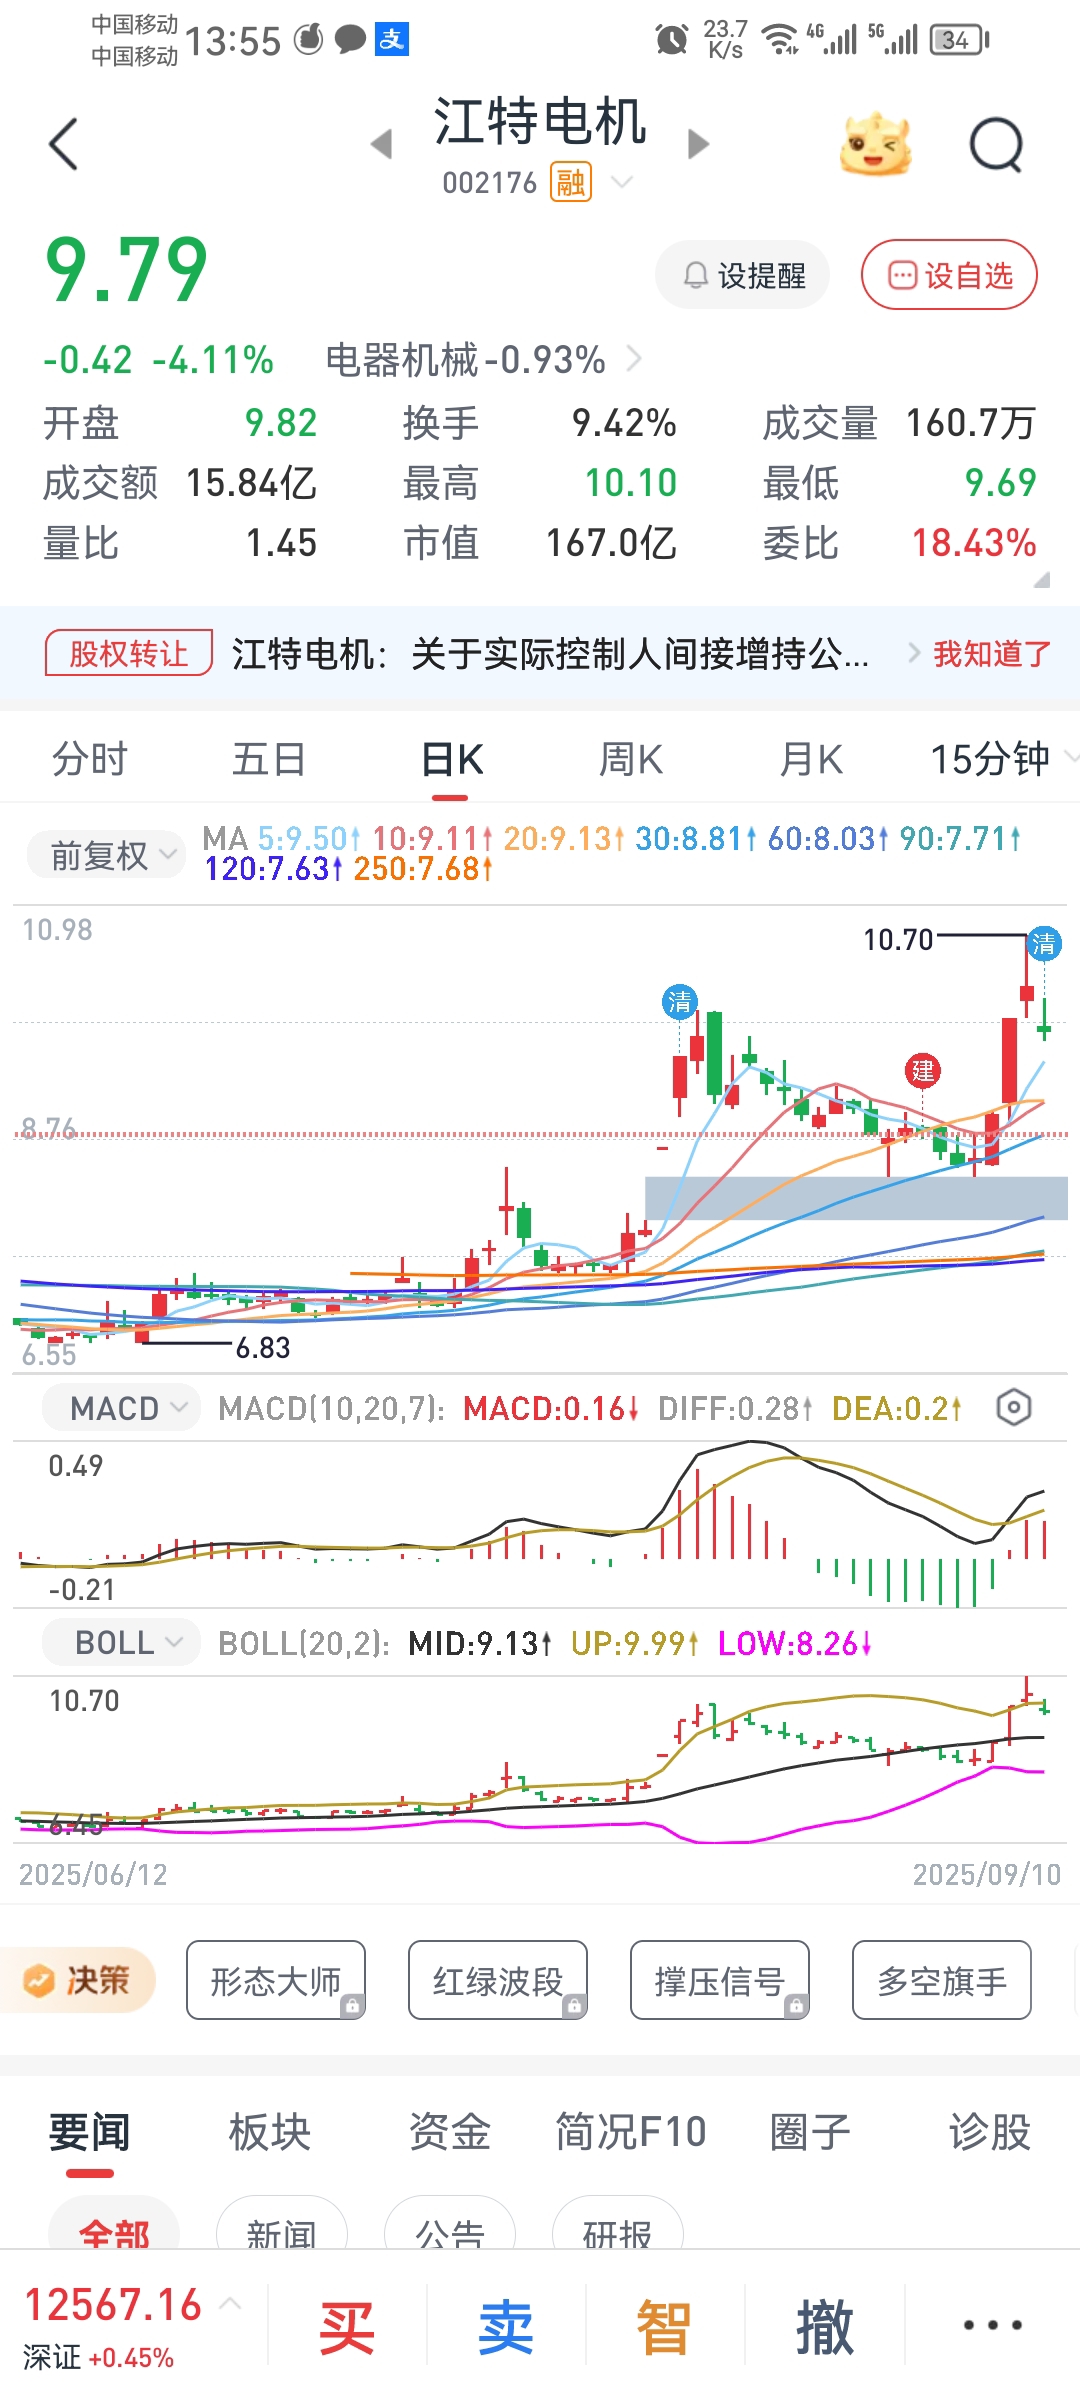
Task: Open 红绿波段 locked tool
Action: pyautogui.click(x=497, y=1980)
